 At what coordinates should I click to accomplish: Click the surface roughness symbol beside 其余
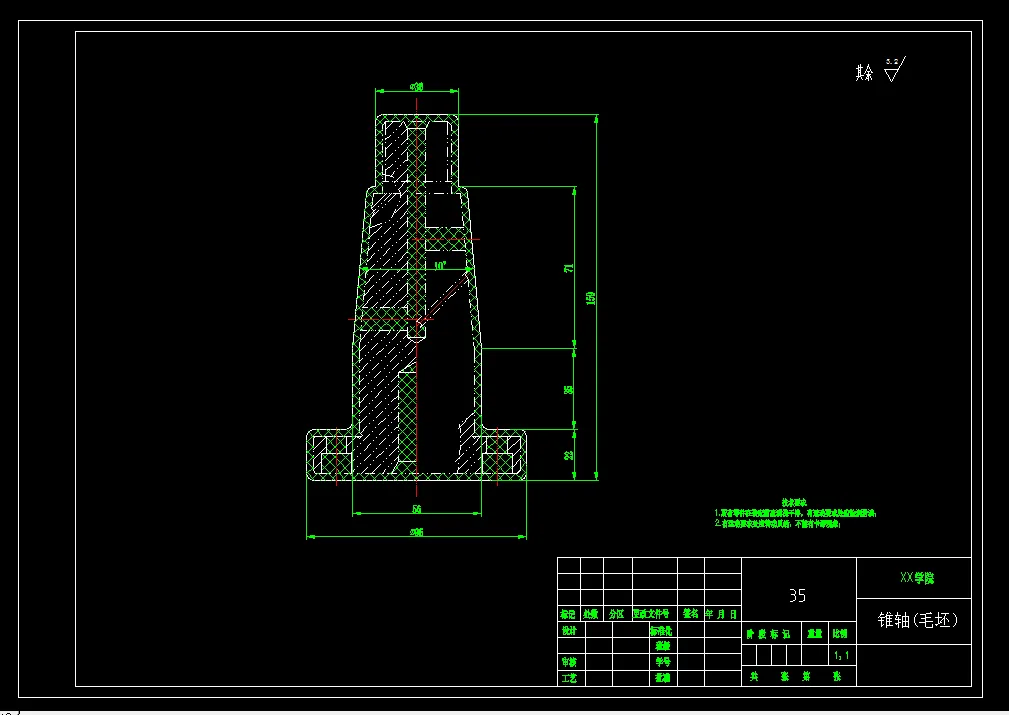coord(895,70)
